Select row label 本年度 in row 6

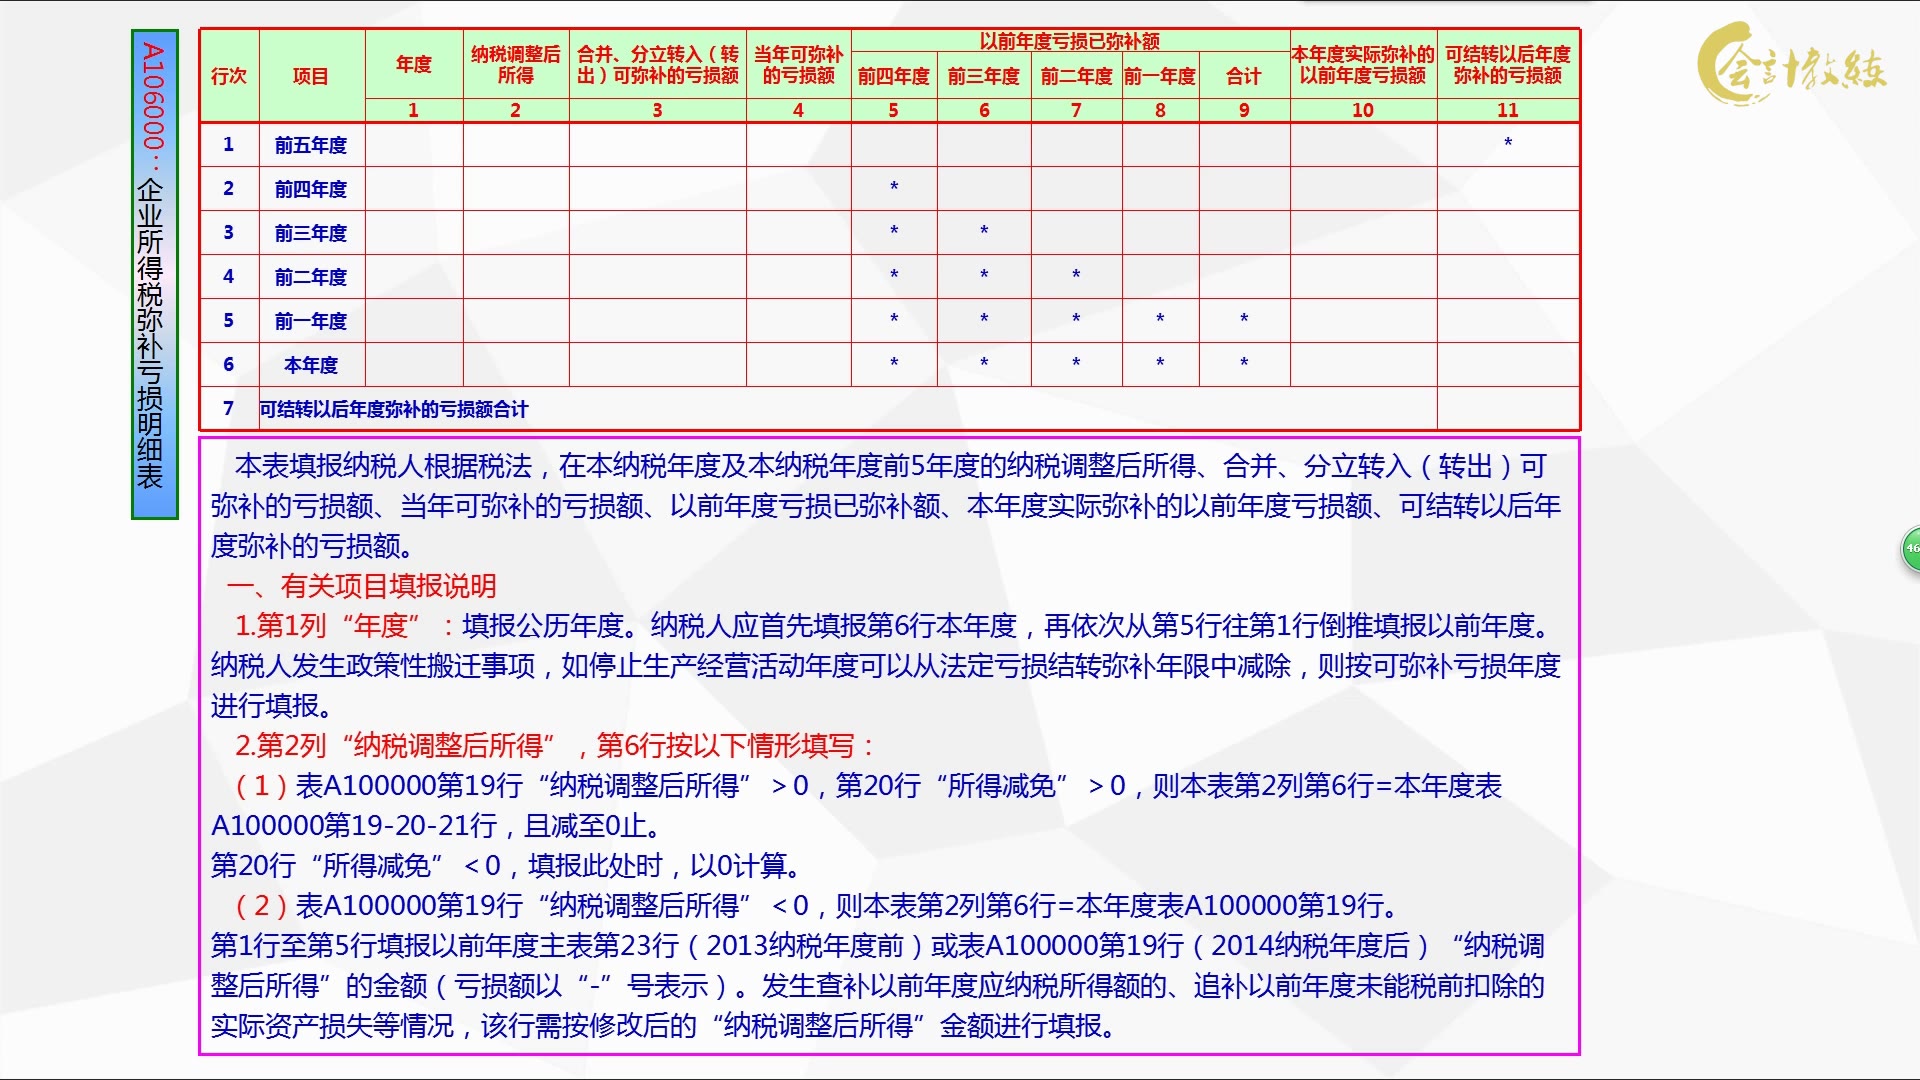pyautogui.click(x=311, y=365)
